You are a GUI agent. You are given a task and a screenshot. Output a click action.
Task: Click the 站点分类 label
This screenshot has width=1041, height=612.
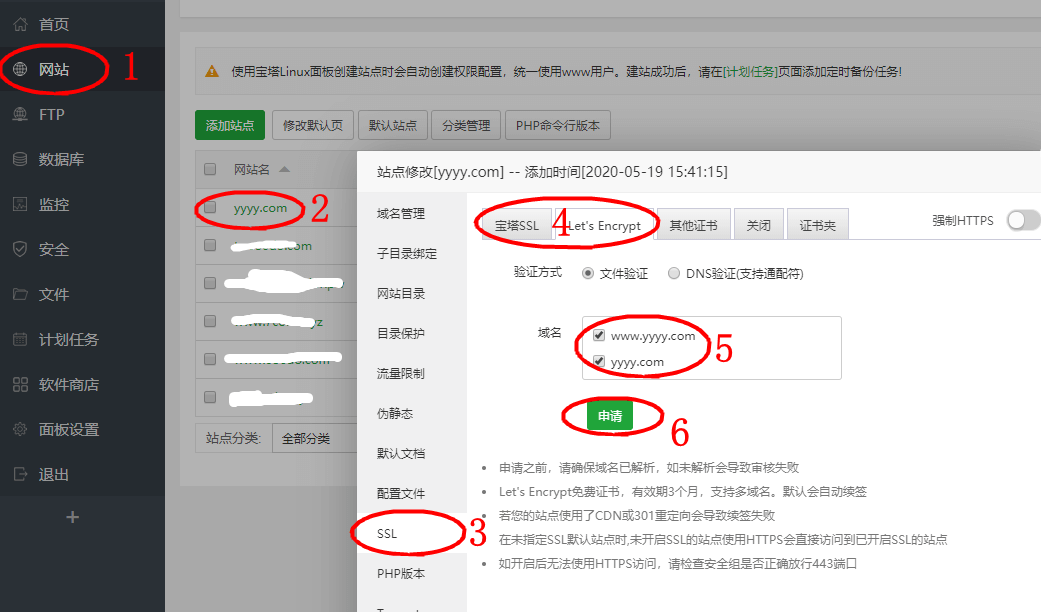coord(233,438)
